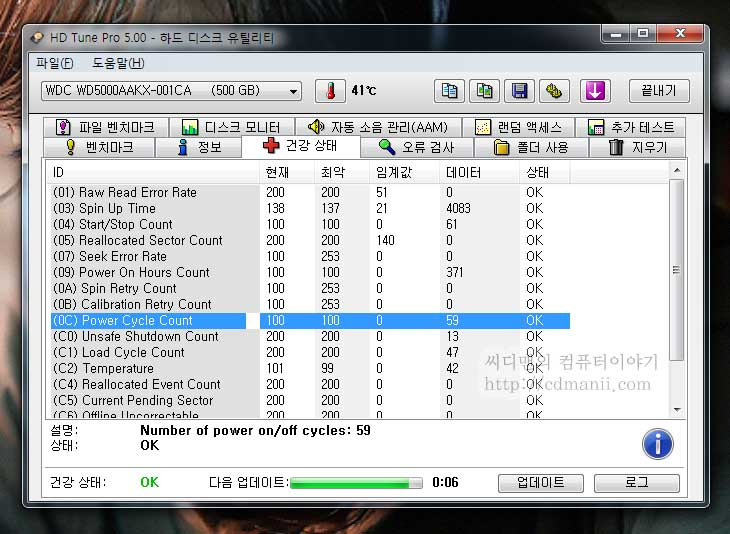This screenshot has height=534, width=730.
Task: Switch to the 오류 검사 tab
Action: 416,147
